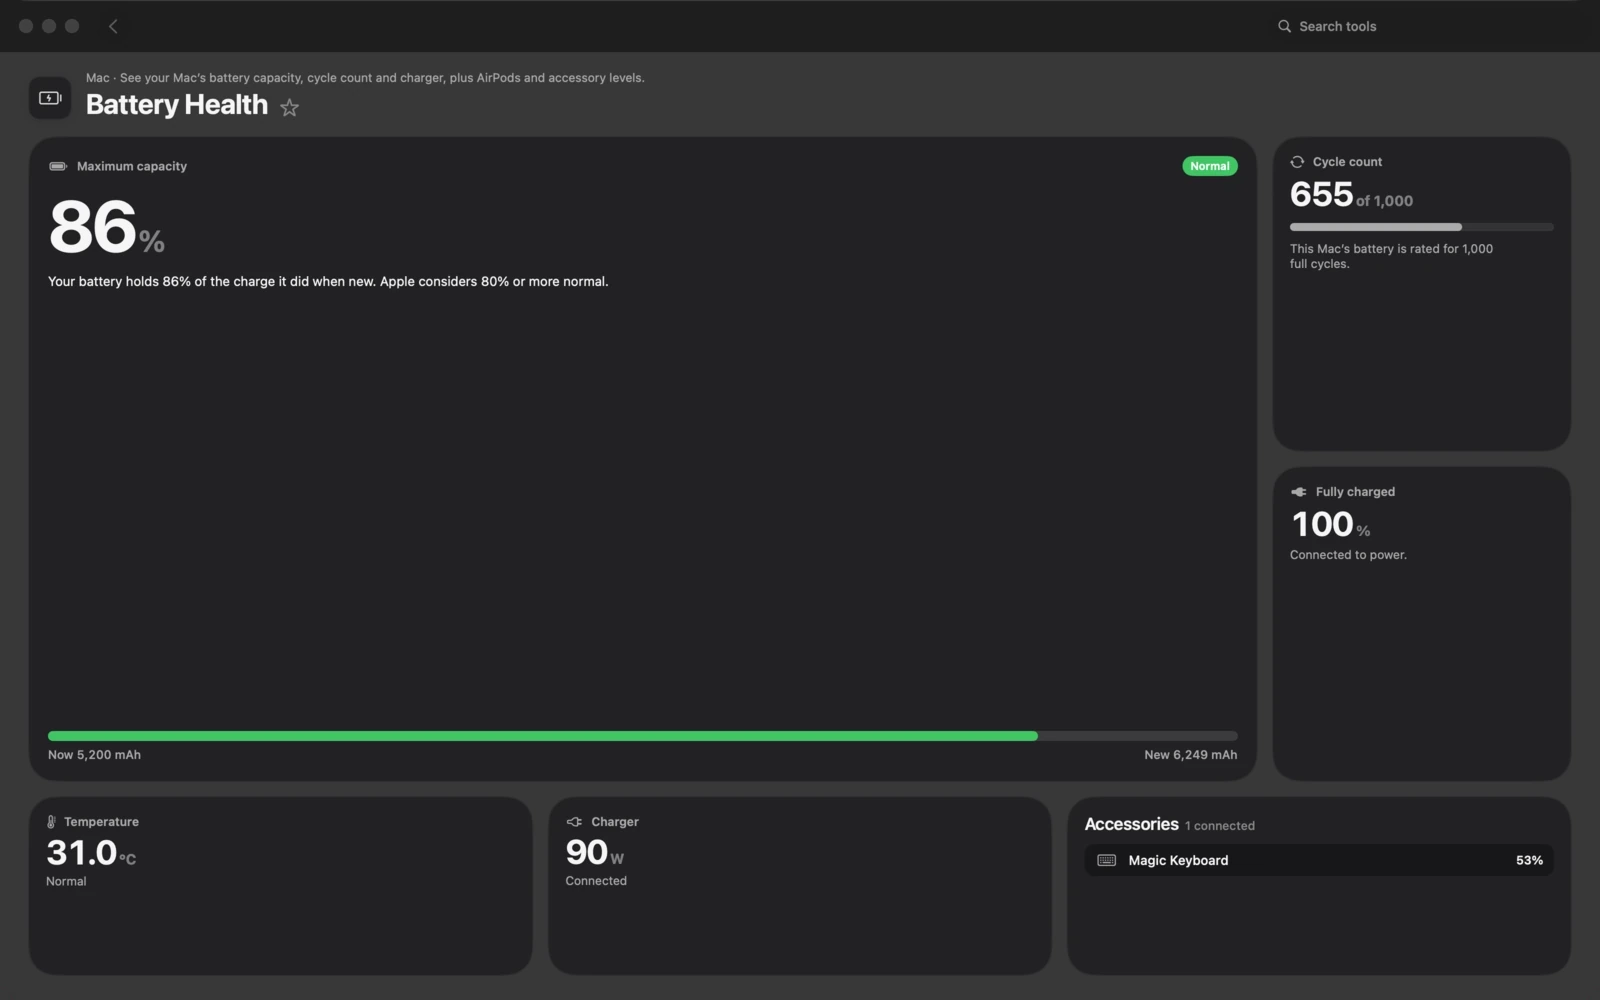Click the Battery Health app icon
The image size is (1600, 1000).
[x=50, y=98]
